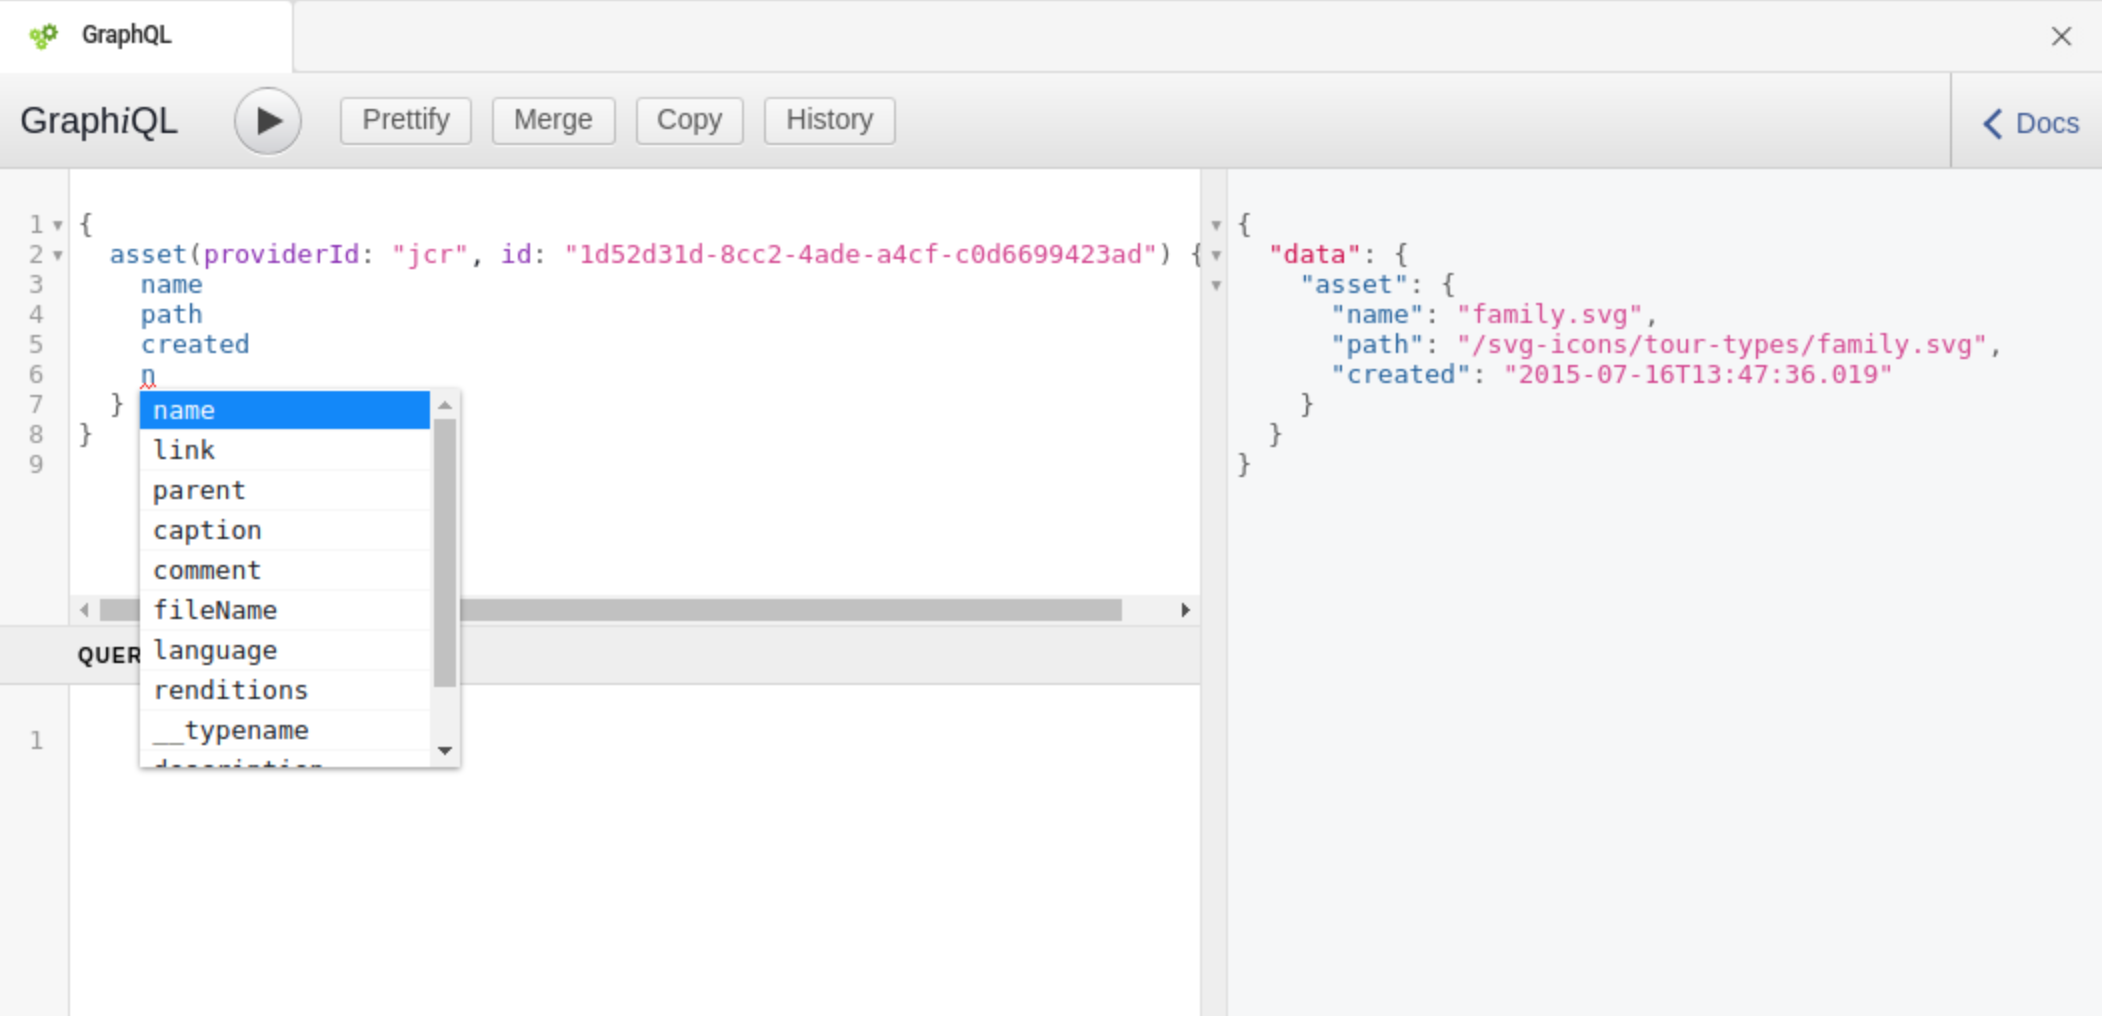The width and height of the screenshot is (2102, 1016).
Task: Click editor horizontal scroll right arrow
Action: coord(1185,610)
